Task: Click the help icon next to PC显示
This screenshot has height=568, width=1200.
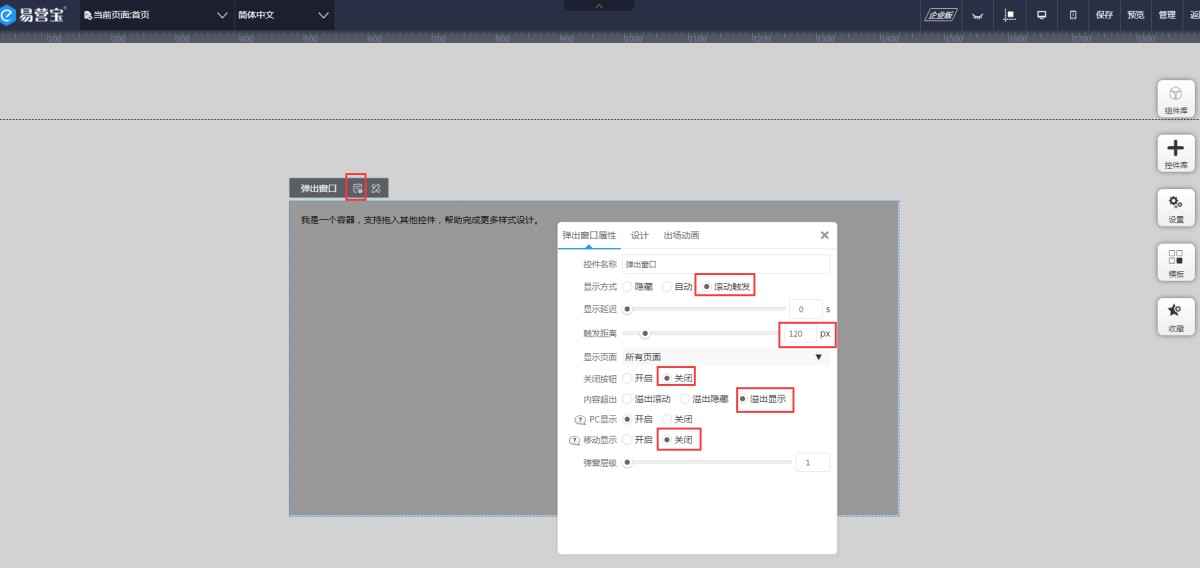Action: [580, 419]
